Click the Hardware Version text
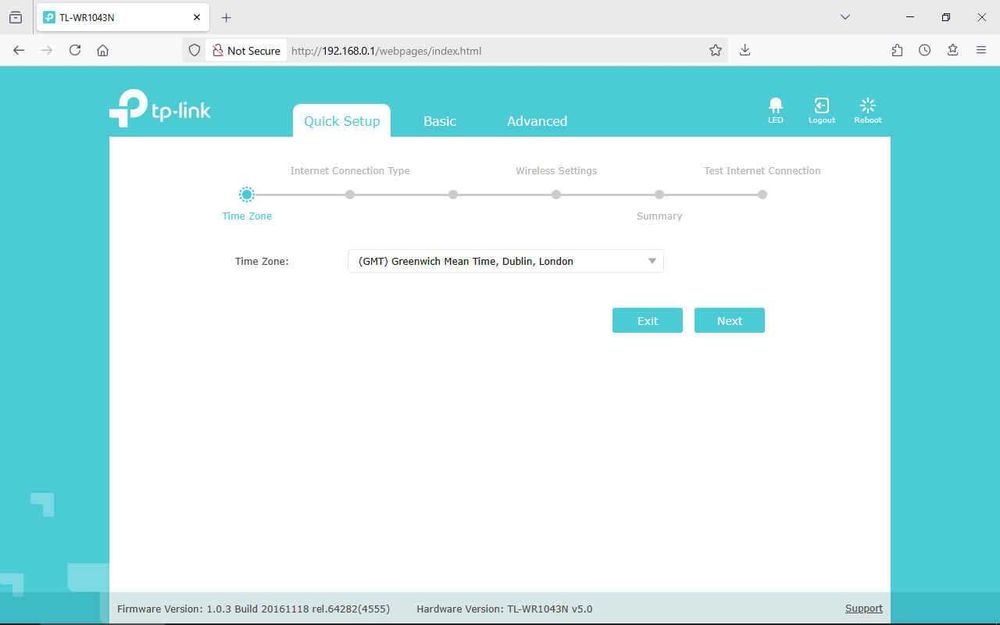This screenshot has height=625, width=1000. pyautogui.click(x=504, y=609)
